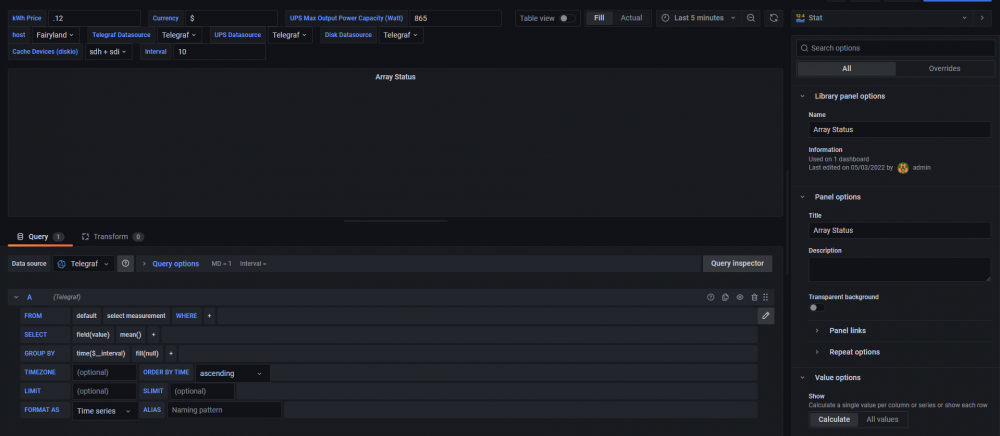Click the Interval value field
This screenshot has height=436, width=1000.
click(219, 52)
